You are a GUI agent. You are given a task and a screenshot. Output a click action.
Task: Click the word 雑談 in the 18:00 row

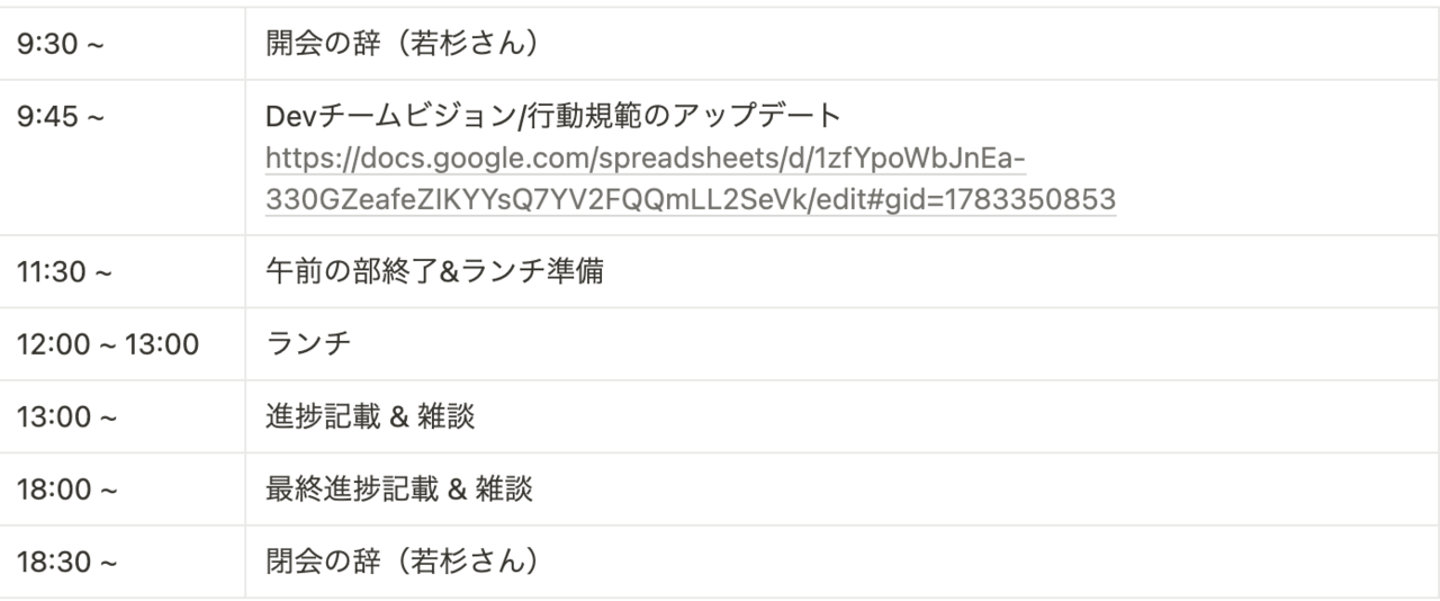pyautogui.click(x=503, y=490)
